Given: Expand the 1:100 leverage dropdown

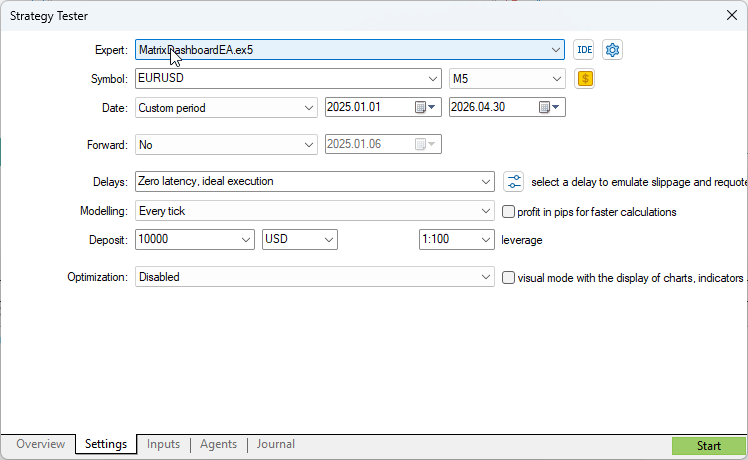Looking at the screenshot, I should click(x=486, y=240).
